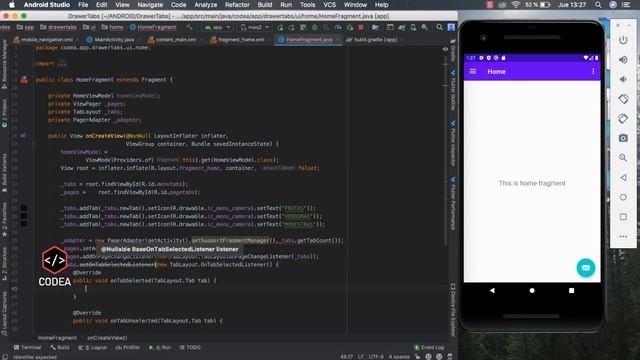Click the emulator sidebar overview square button
Viewport: 640px width, 360px height.
(623, 217)
